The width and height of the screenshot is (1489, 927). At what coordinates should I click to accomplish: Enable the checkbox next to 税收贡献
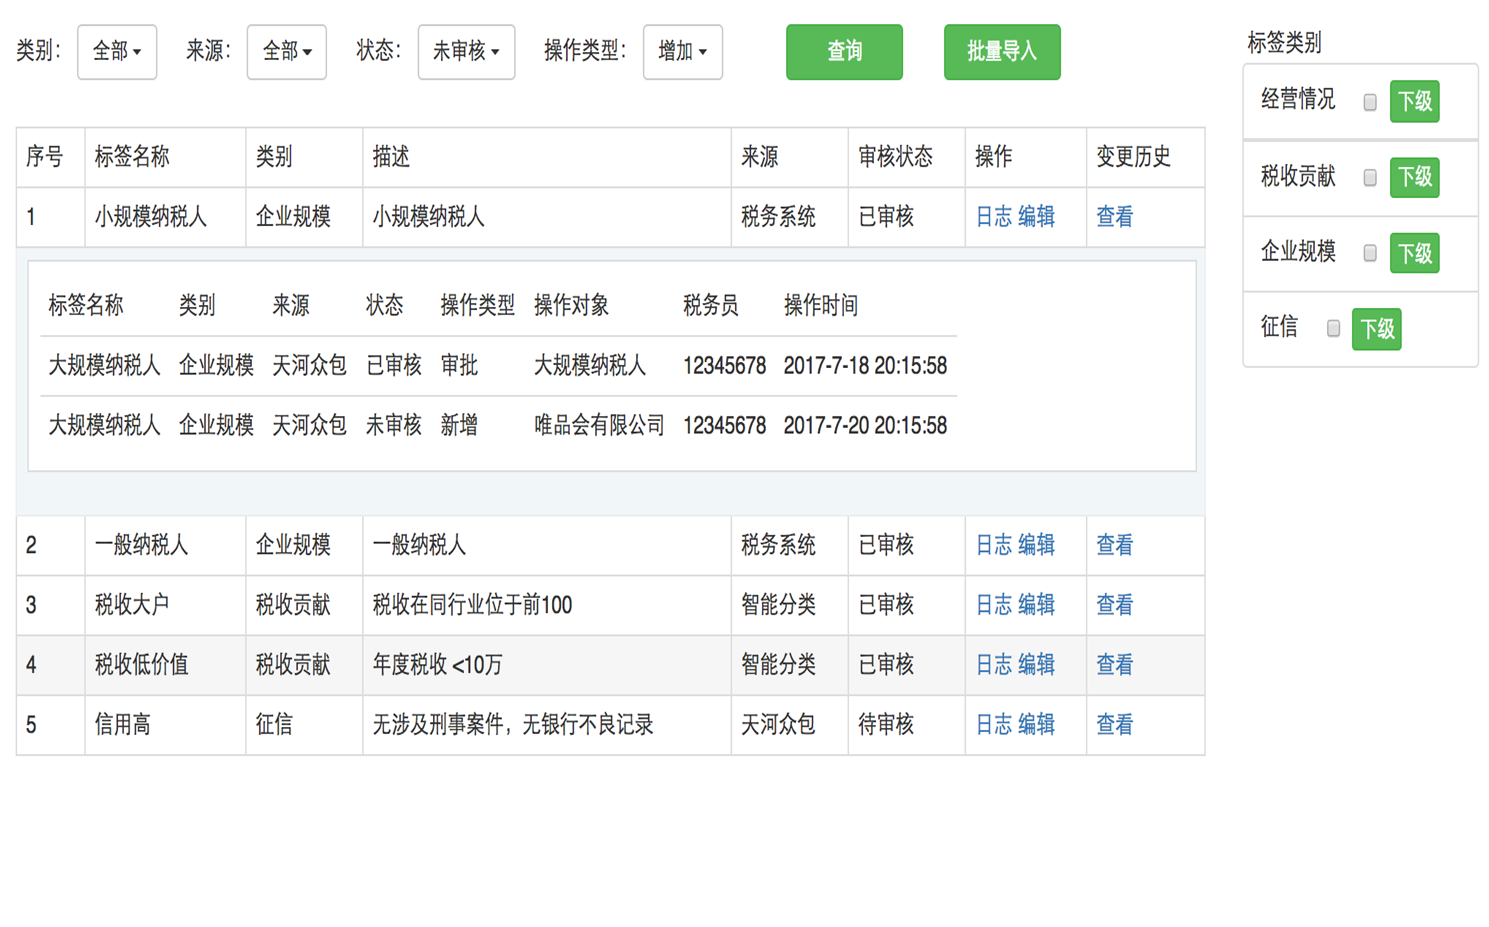click(1368, 177)
